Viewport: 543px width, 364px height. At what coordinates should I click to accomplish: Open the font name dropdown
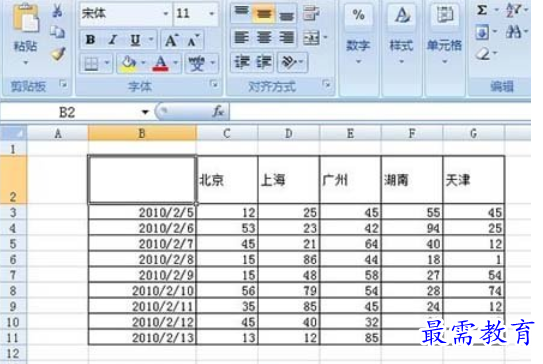point(166,14)
